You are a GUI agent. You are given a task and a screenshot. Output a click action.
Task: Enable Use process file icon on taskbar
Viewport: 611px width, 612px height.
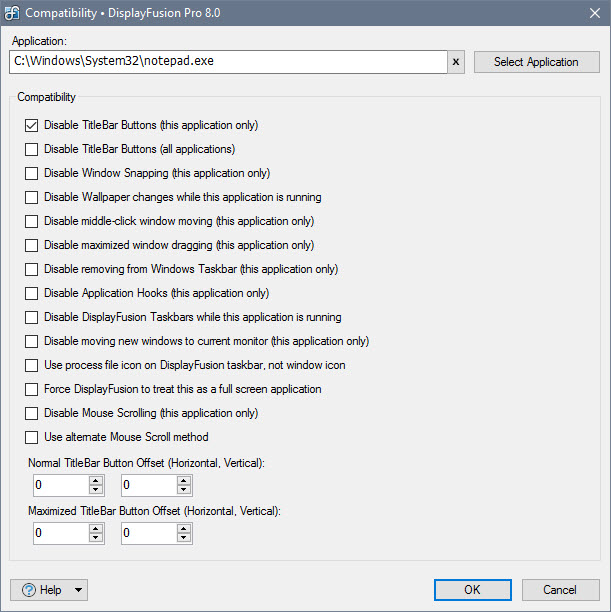(32, 365)
